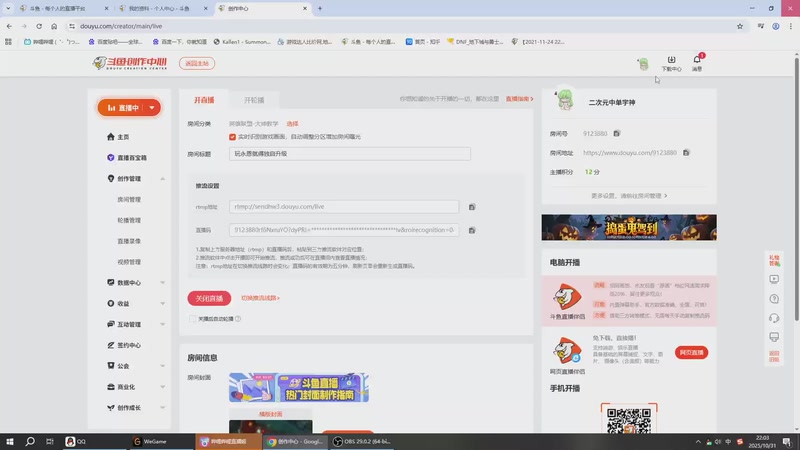Bookmark this page with the star icon
Image resolution: width=800 pixels, height=450 pixels.
point(740,26)
